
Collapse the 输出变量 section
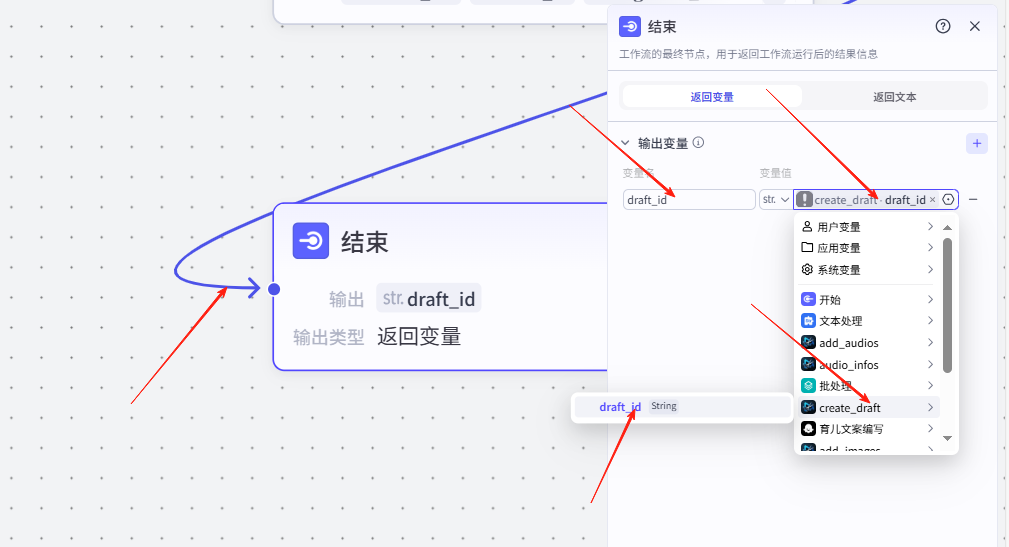tap(626, 143)
